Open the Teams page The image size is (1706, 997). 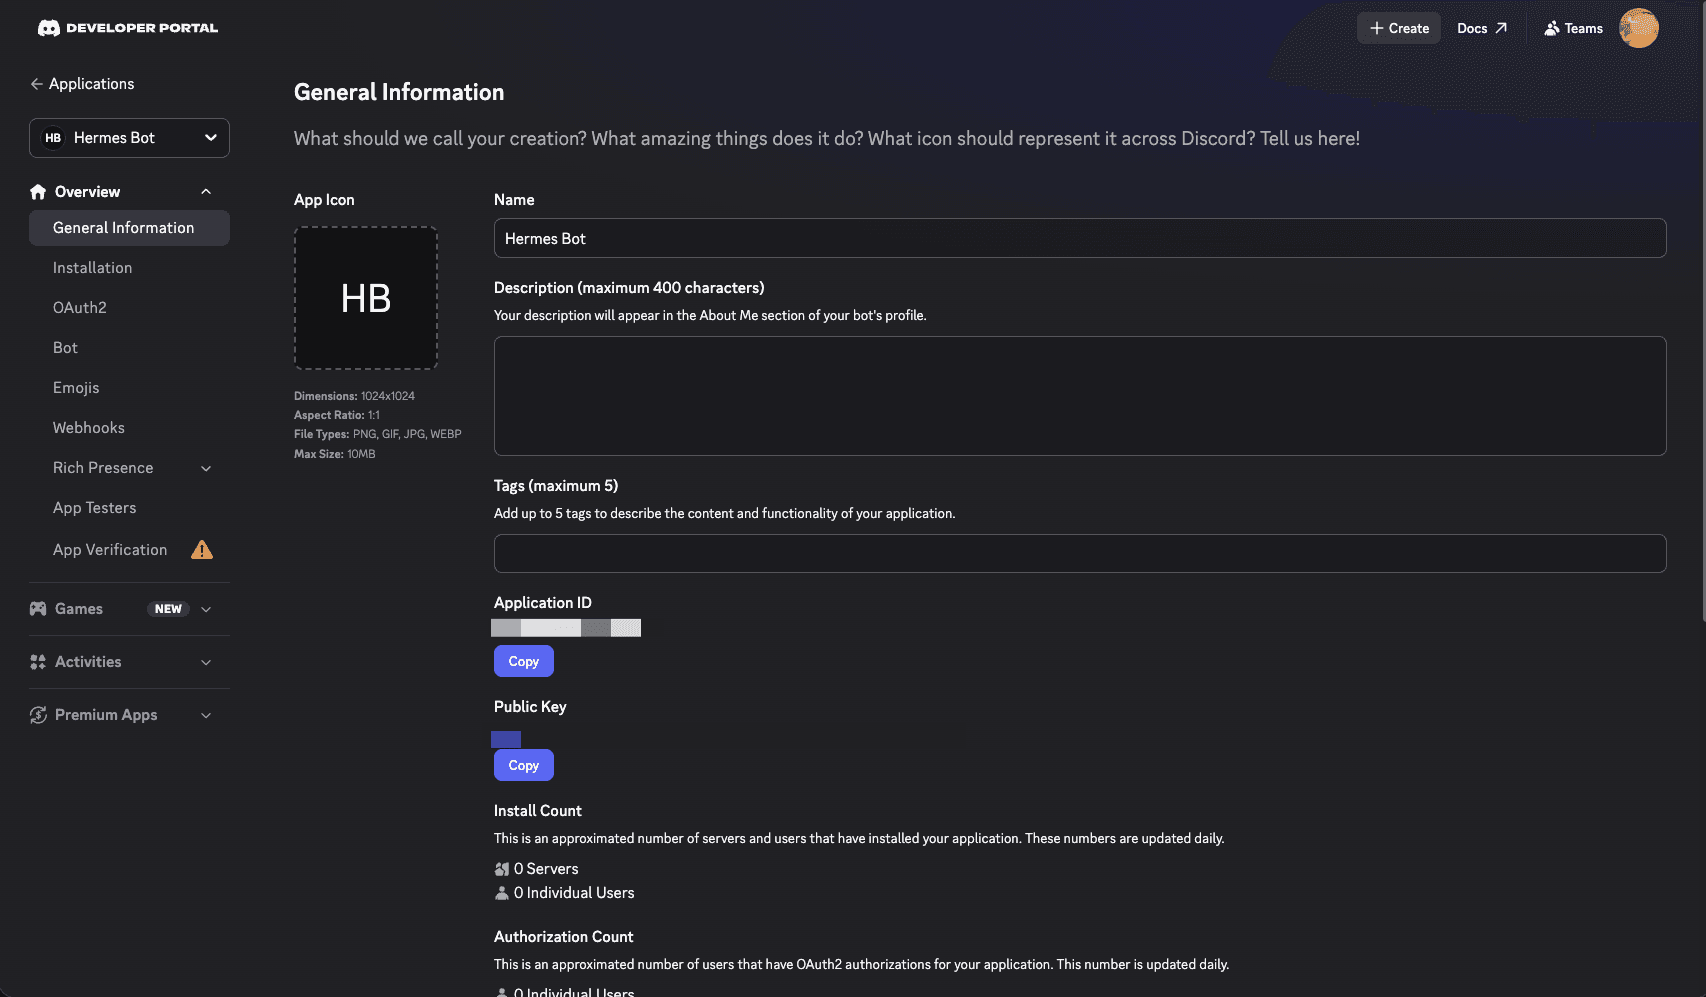point(1573,28)
